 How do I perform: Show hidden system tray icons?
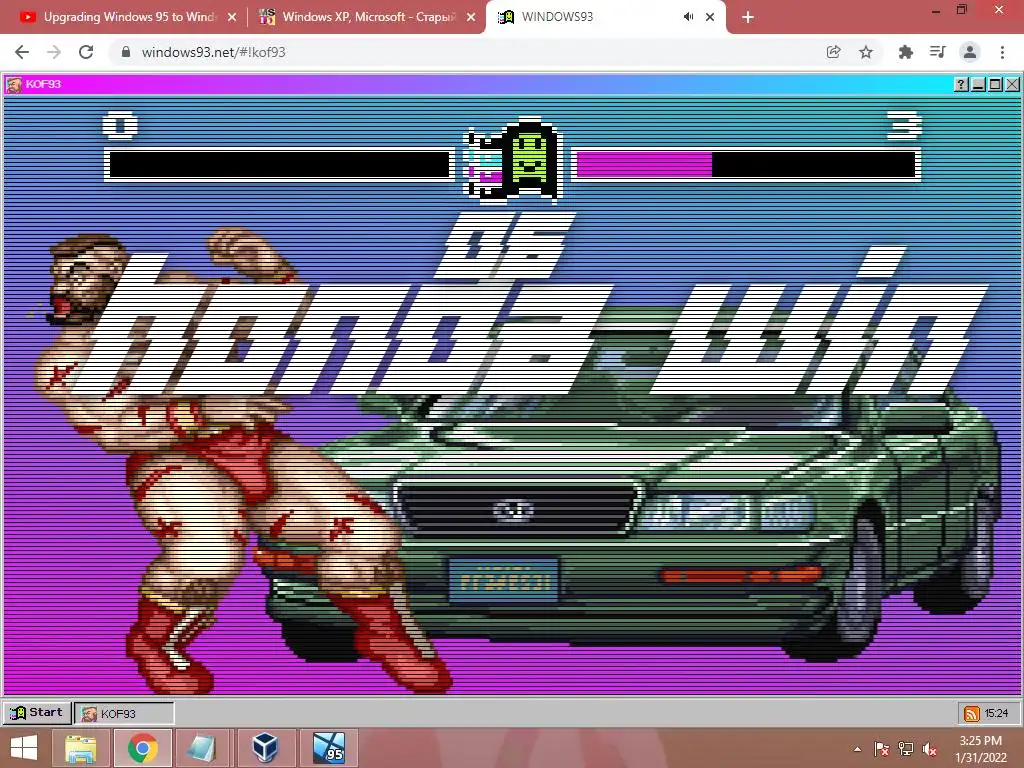coord(857,749)
